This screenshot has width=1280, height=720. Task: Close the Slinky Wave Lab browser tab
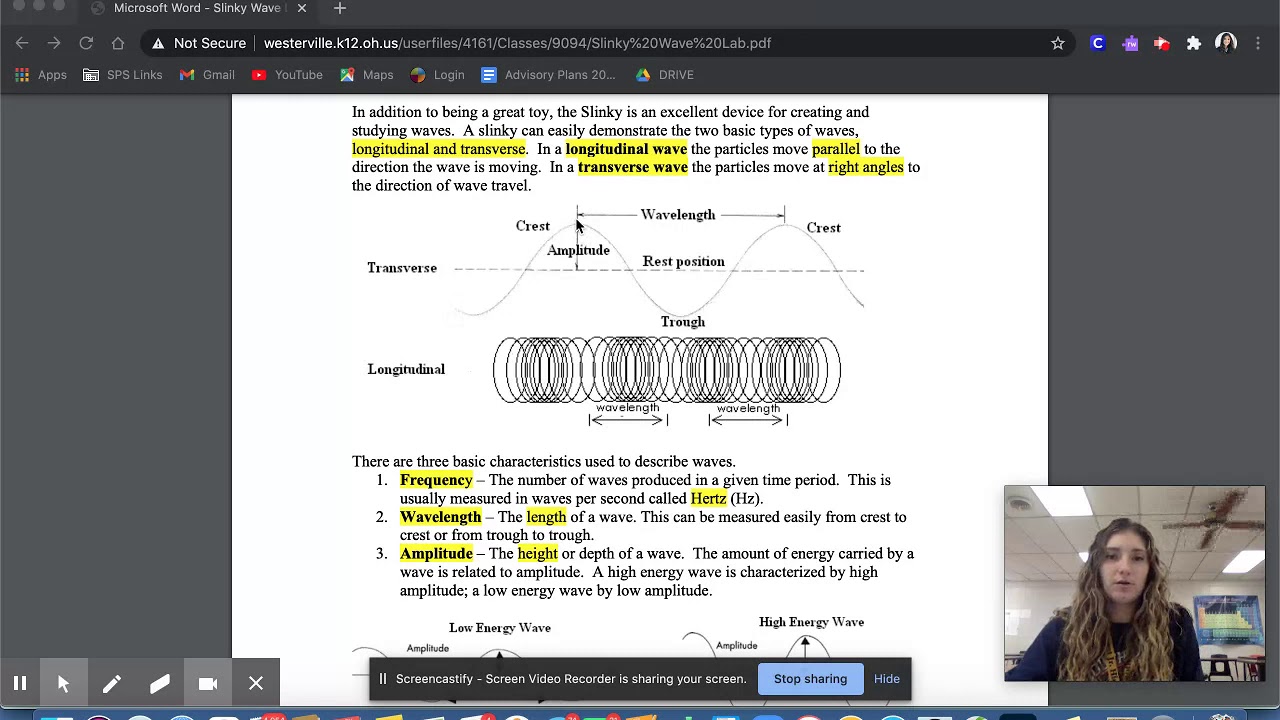click(301, 8)
